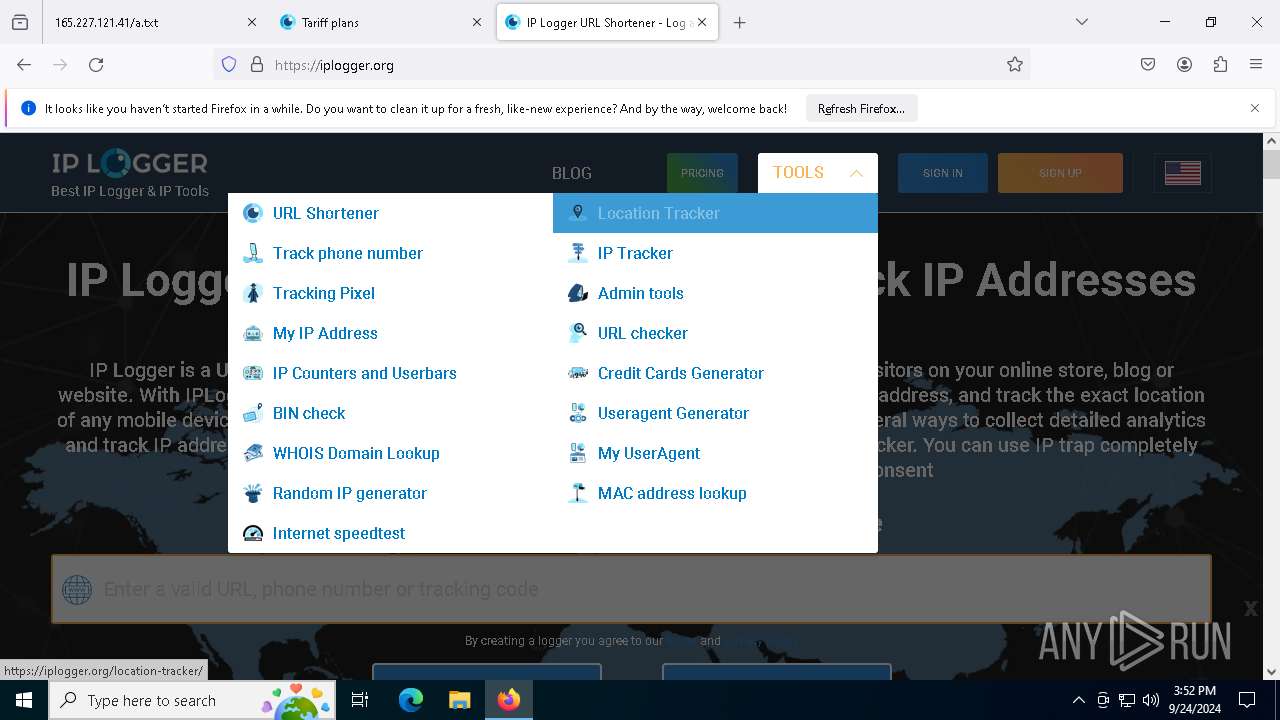This screenshot has width=1280, height=720.
Task: Click the Windows taskbar search box
Action: [191, 700]
